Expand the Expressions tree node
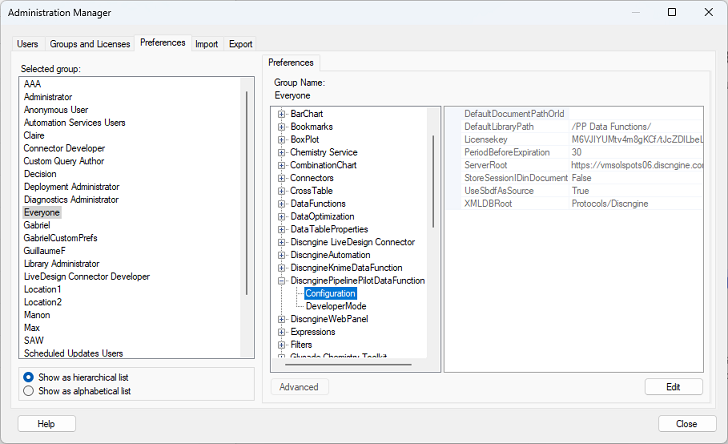 click(281, 332)
